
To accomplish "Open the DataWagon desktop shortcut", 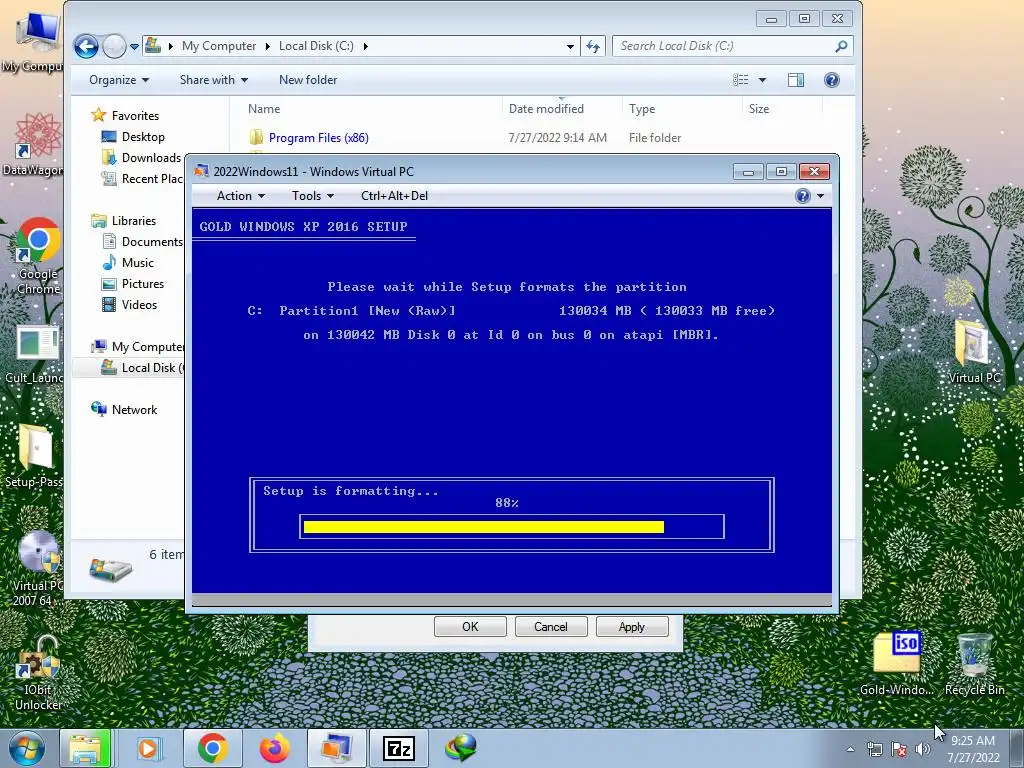I will pos(34,144).
